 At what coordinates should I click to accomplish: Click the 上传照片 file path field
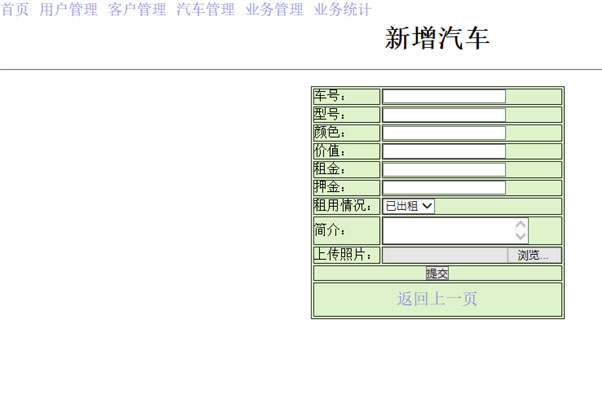coord(445,255)
